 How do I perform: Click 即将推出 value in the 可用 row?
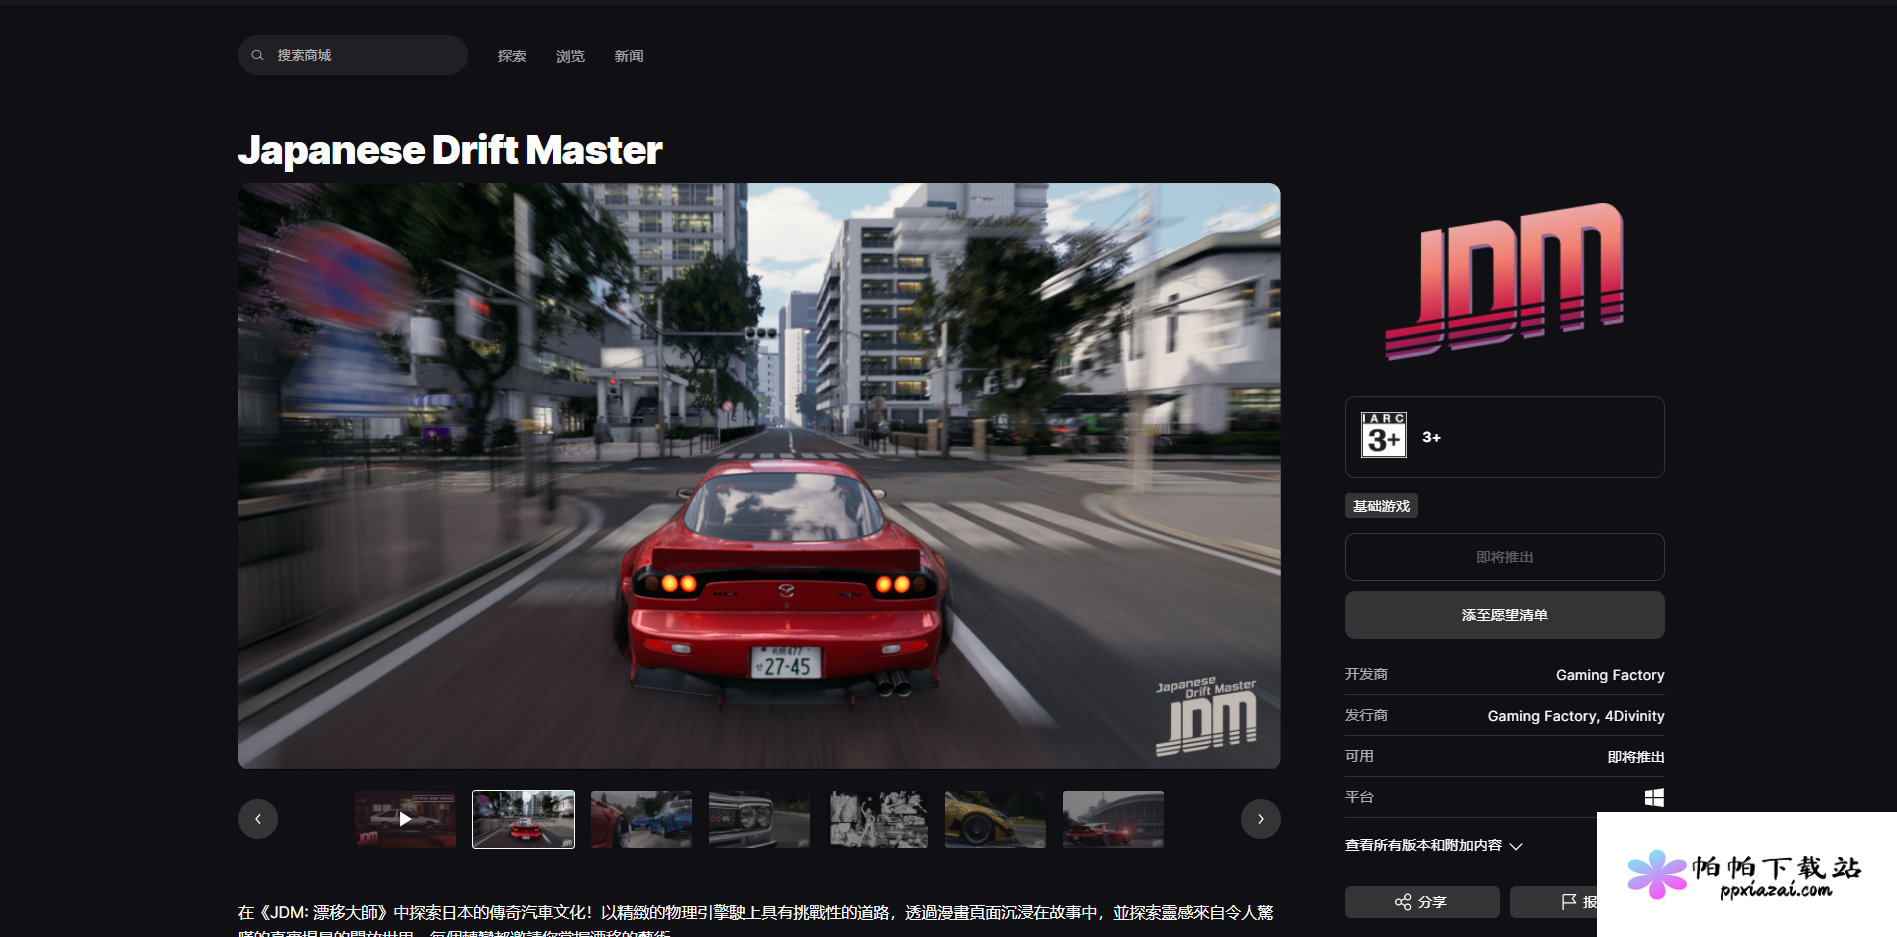tap(1636, 757)
